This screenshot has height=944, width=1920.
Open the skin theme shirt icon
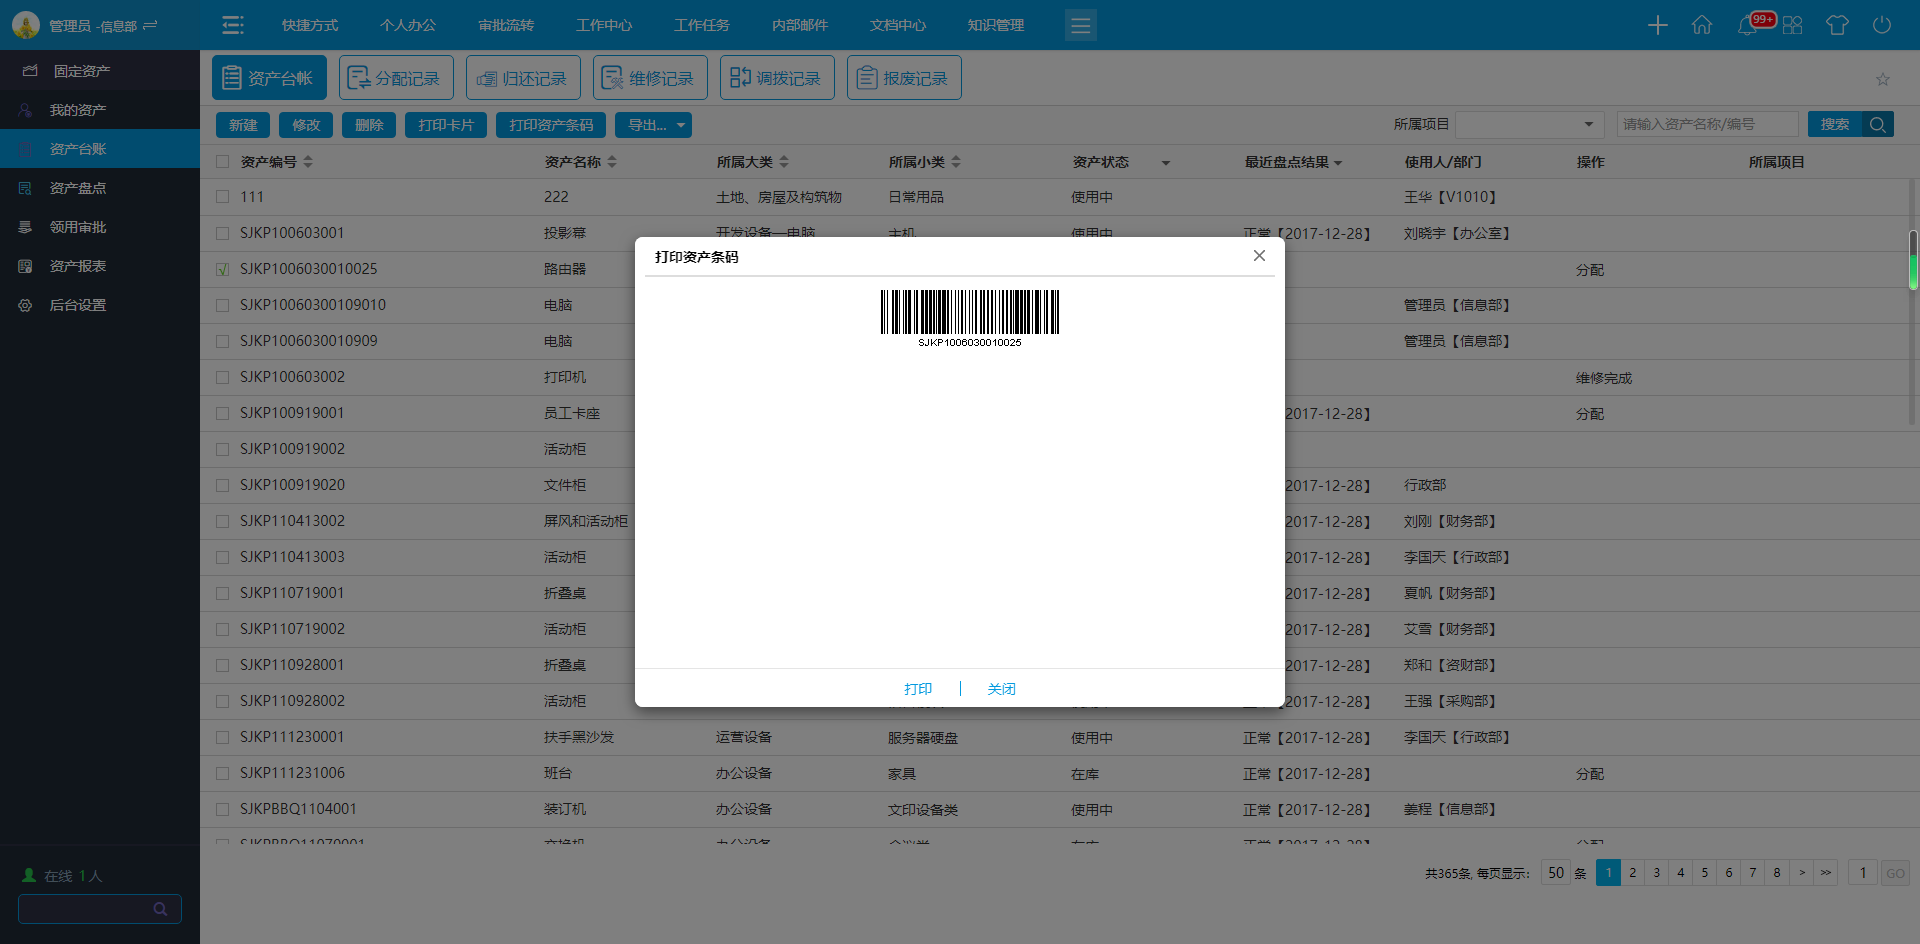(x=1836, y=25)
